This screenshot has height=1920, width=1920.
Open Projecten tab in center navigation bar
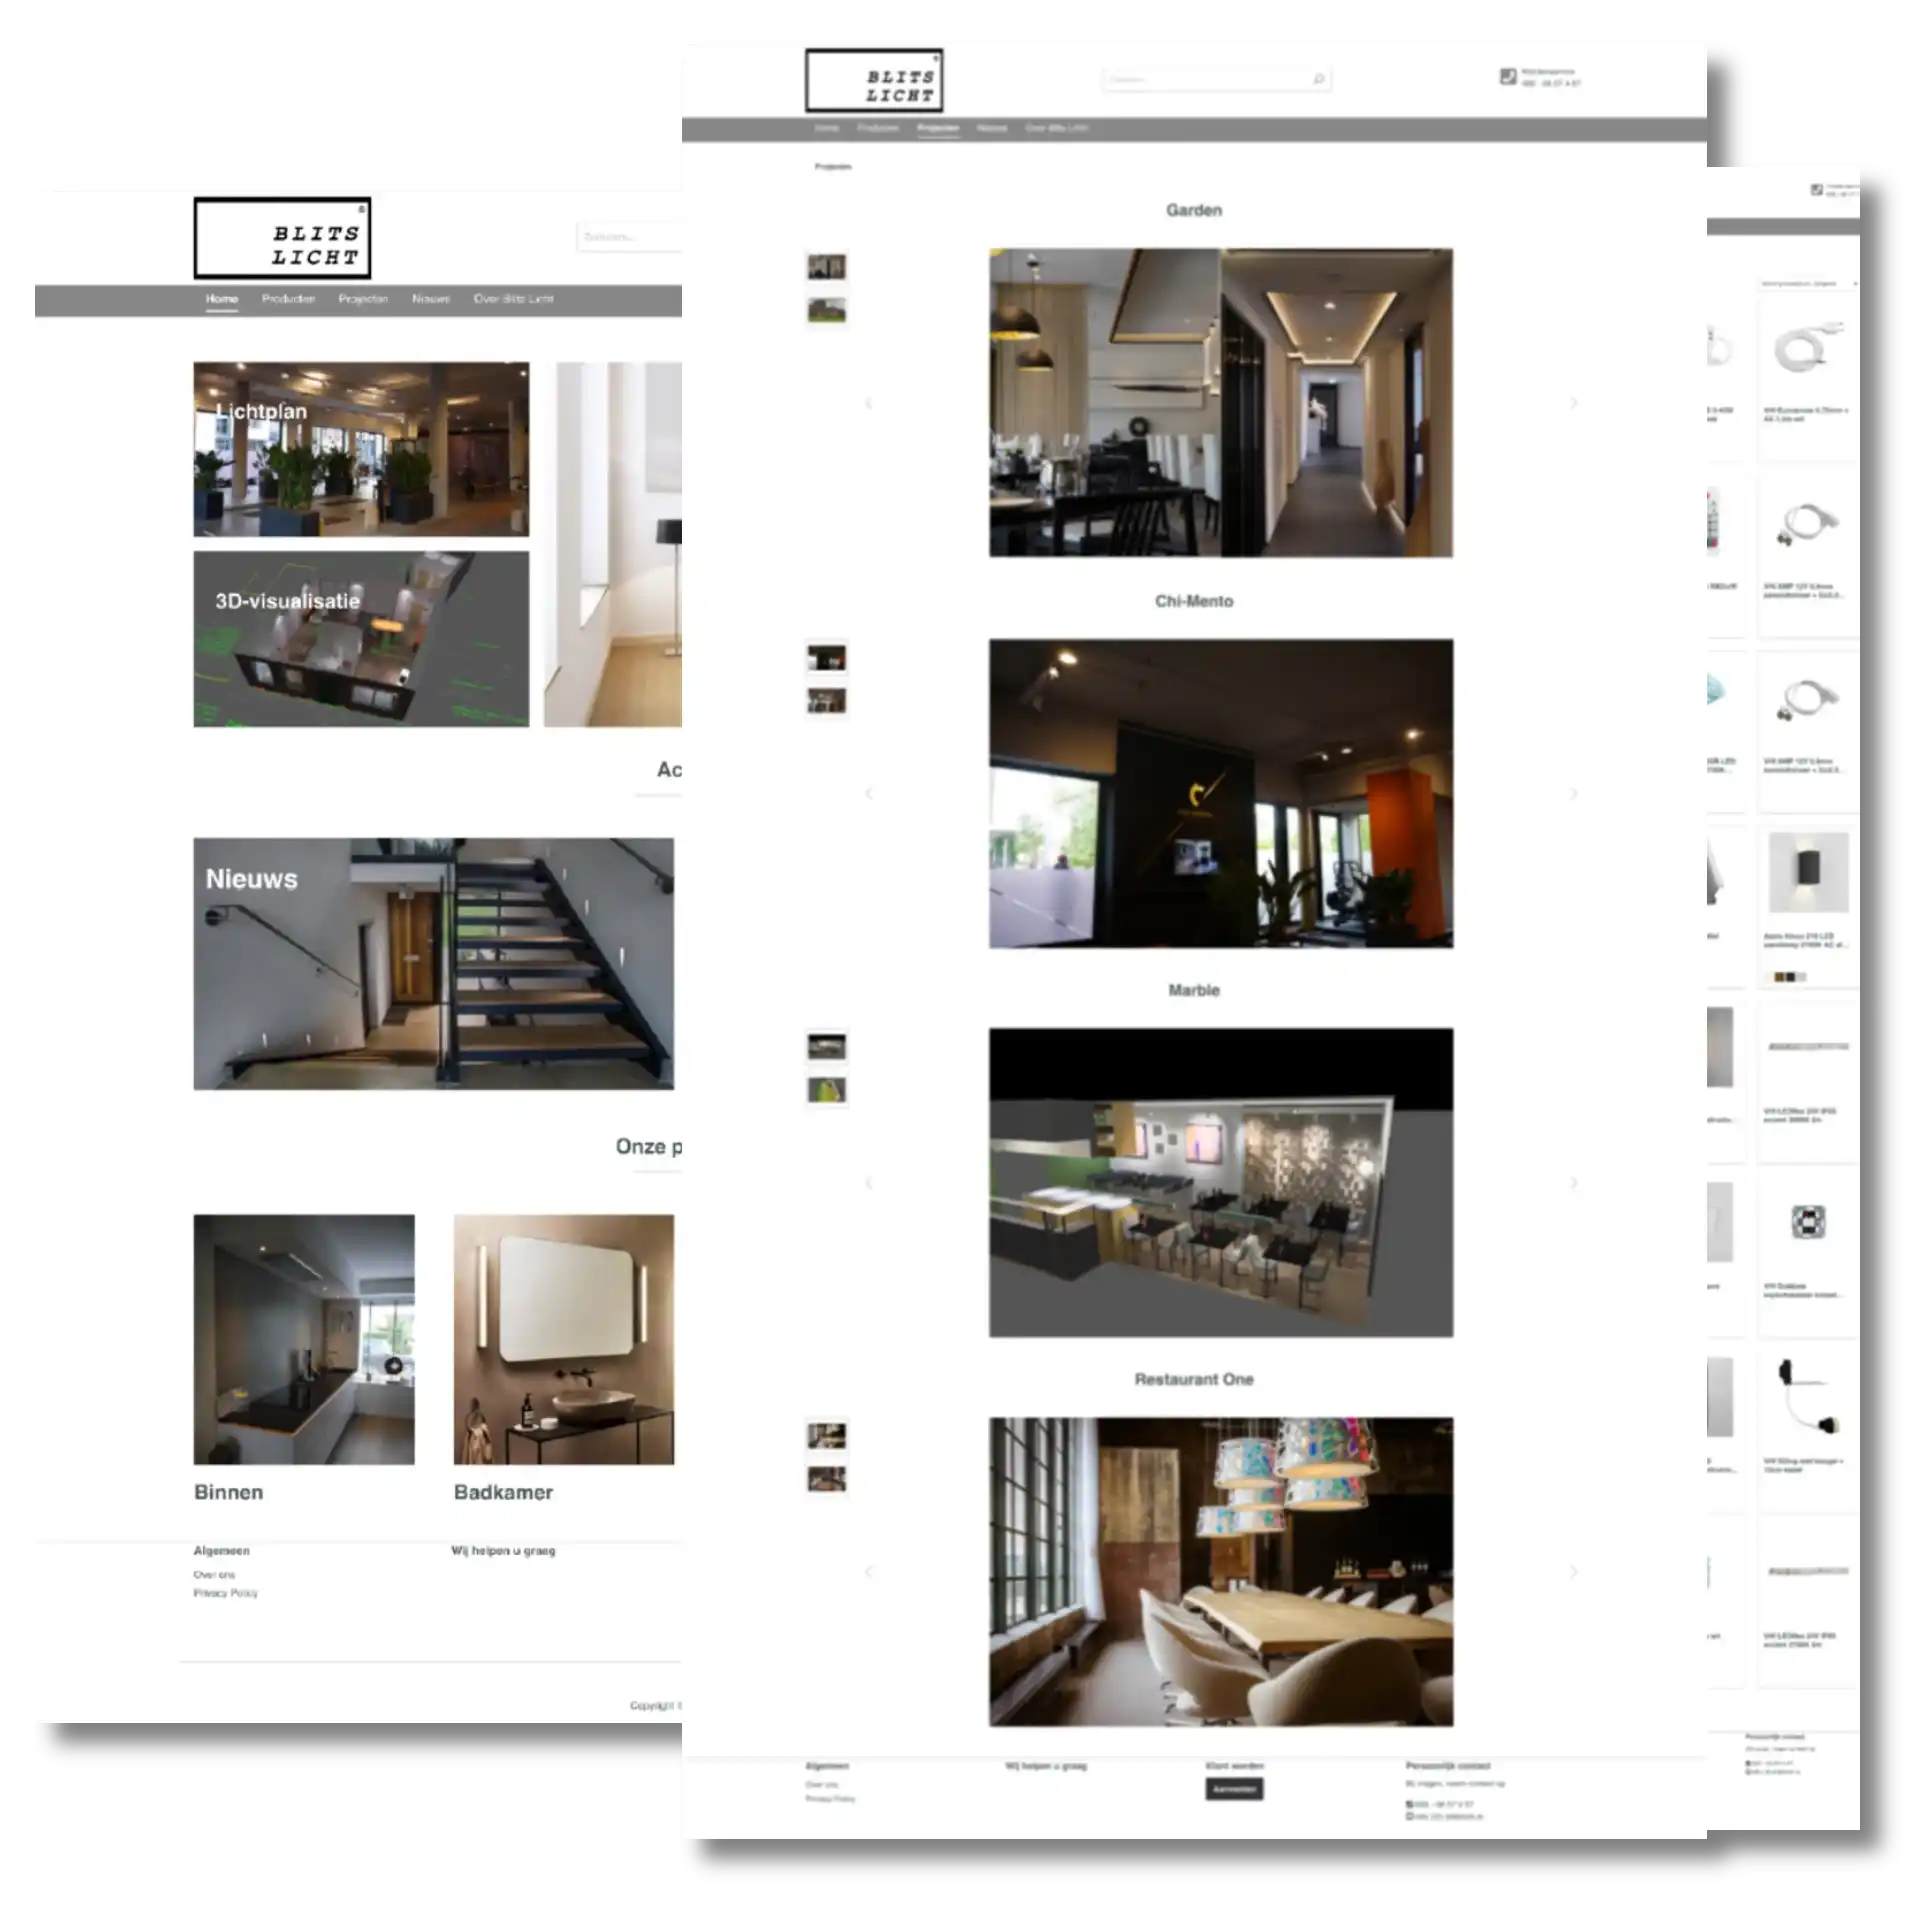(x=938, y=128)
